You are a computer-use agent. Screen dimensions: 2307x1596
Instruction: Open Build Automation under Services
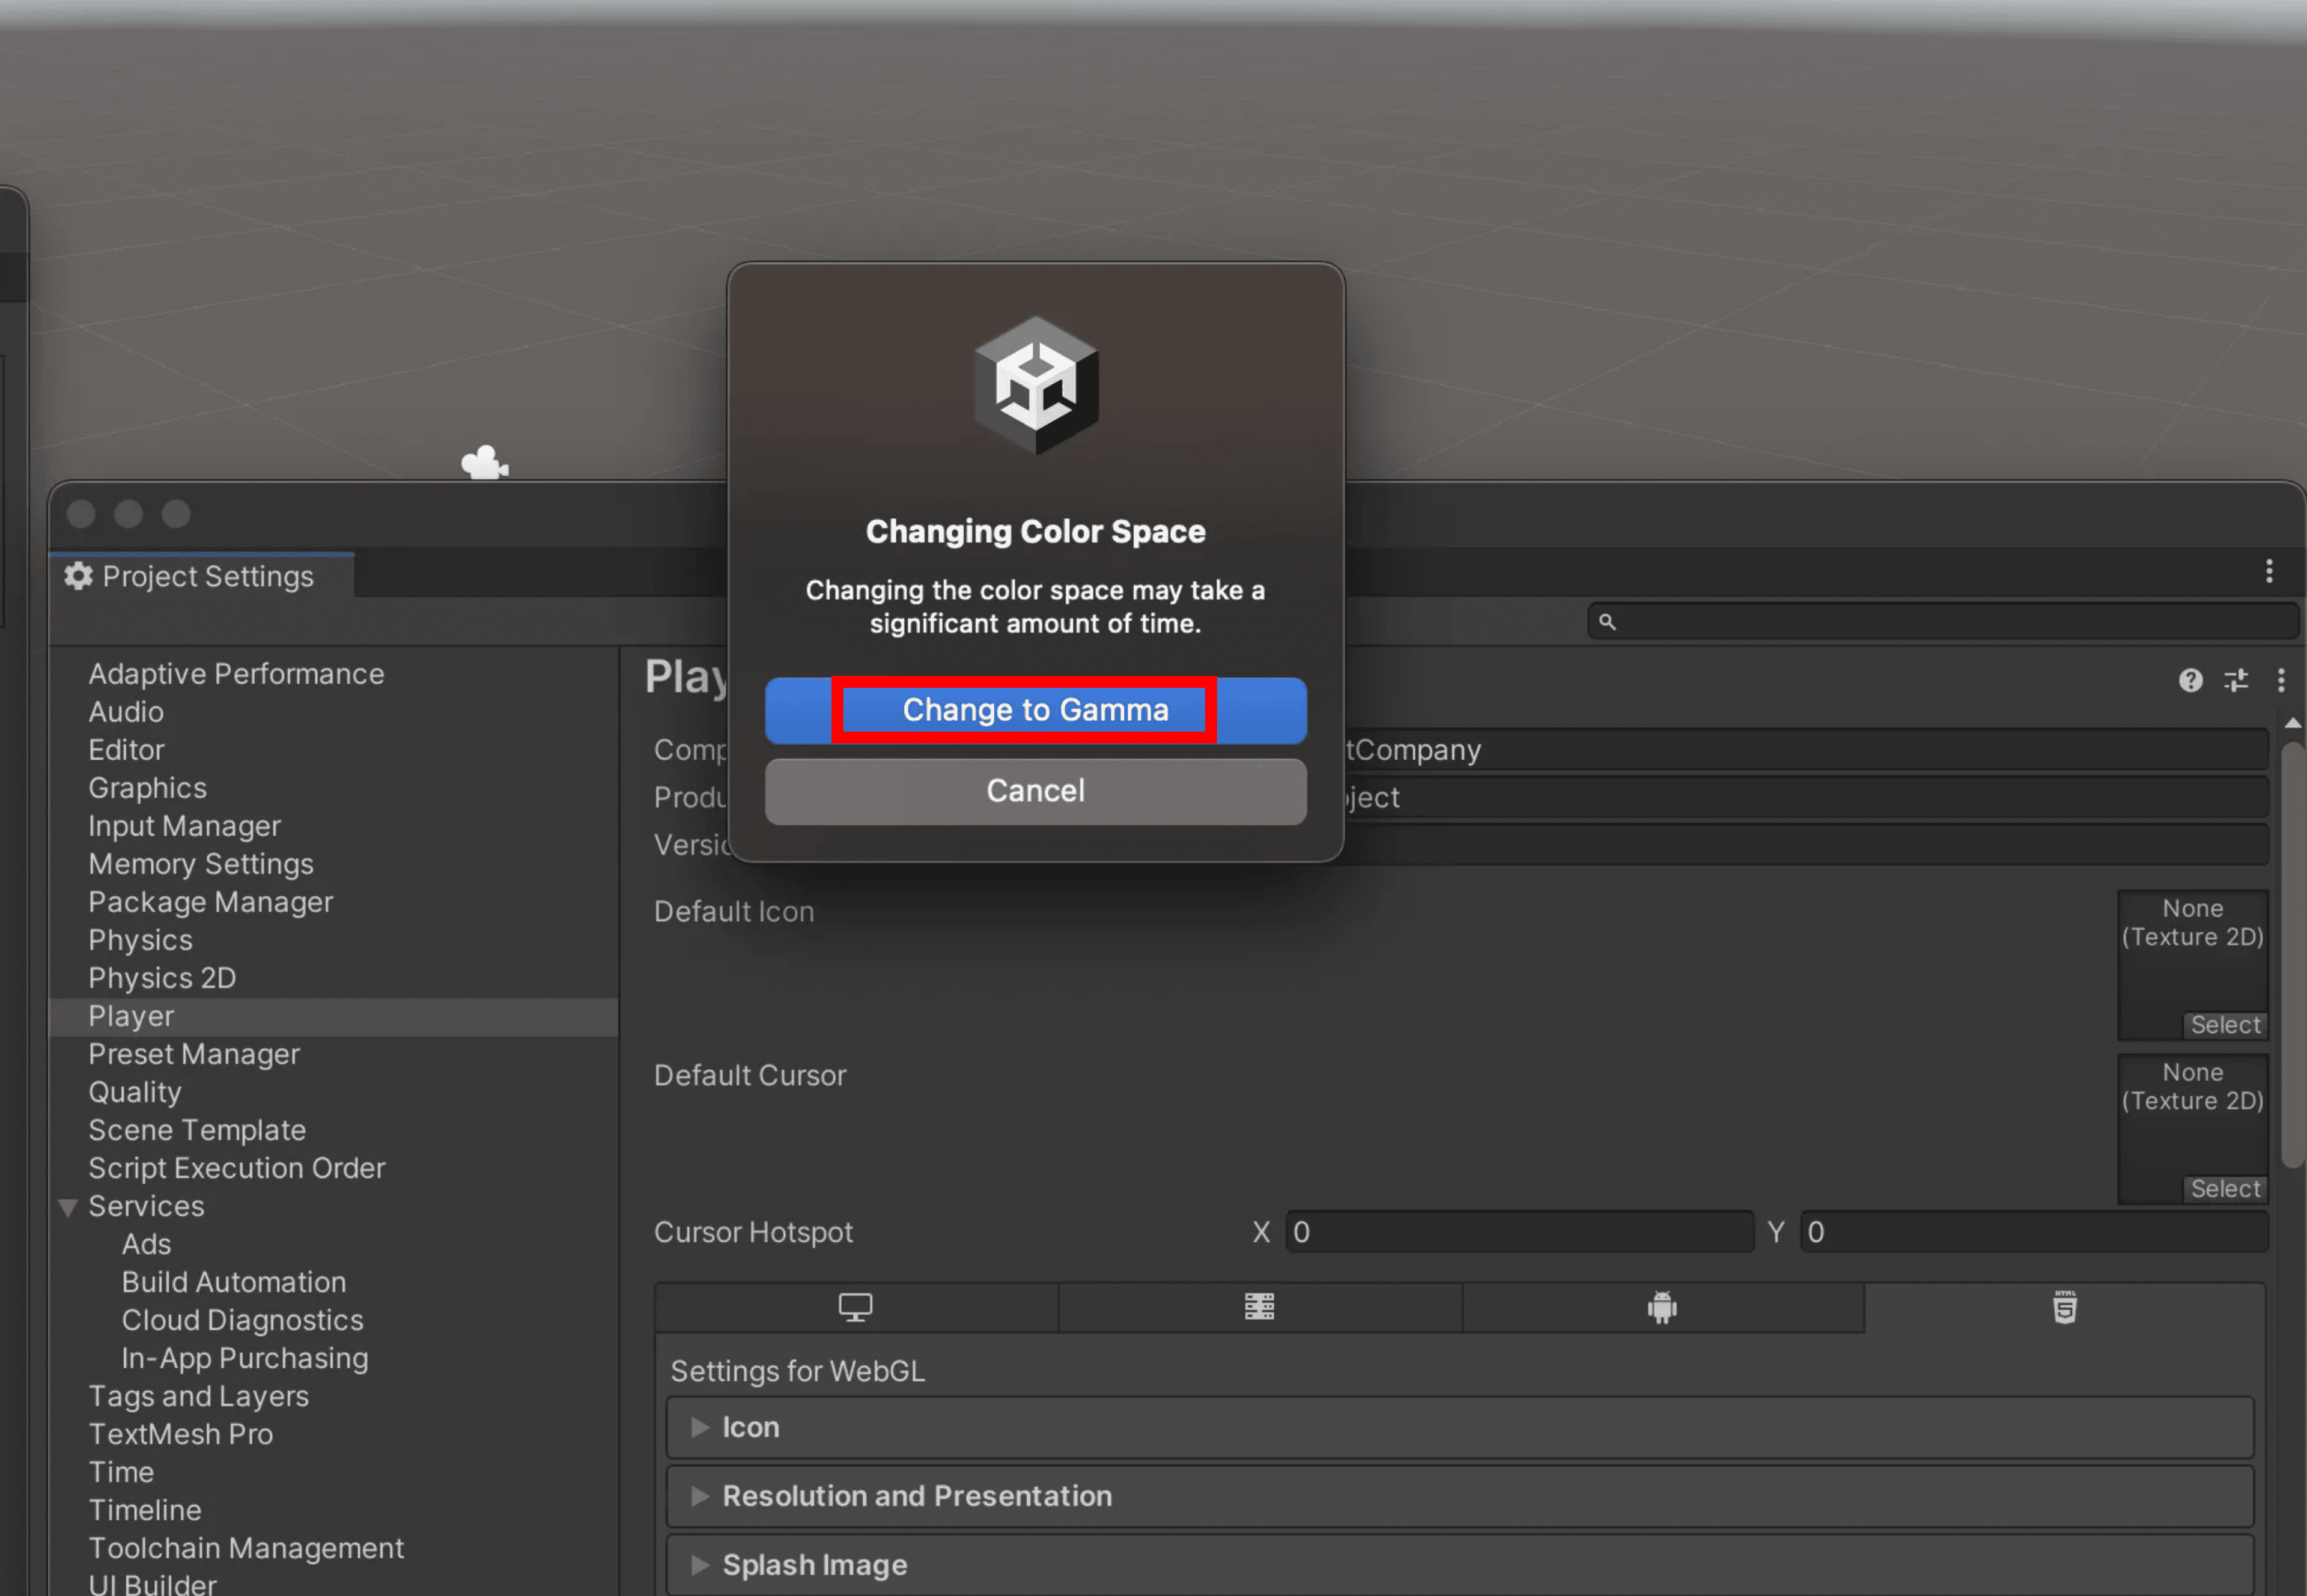pos(234,1282)
